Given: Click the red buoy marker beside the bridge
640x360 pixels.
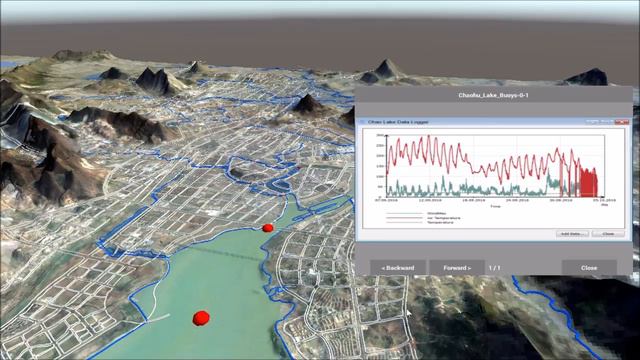Looking at the screenshot, I should pyautogui.click(x=267, y=228).
